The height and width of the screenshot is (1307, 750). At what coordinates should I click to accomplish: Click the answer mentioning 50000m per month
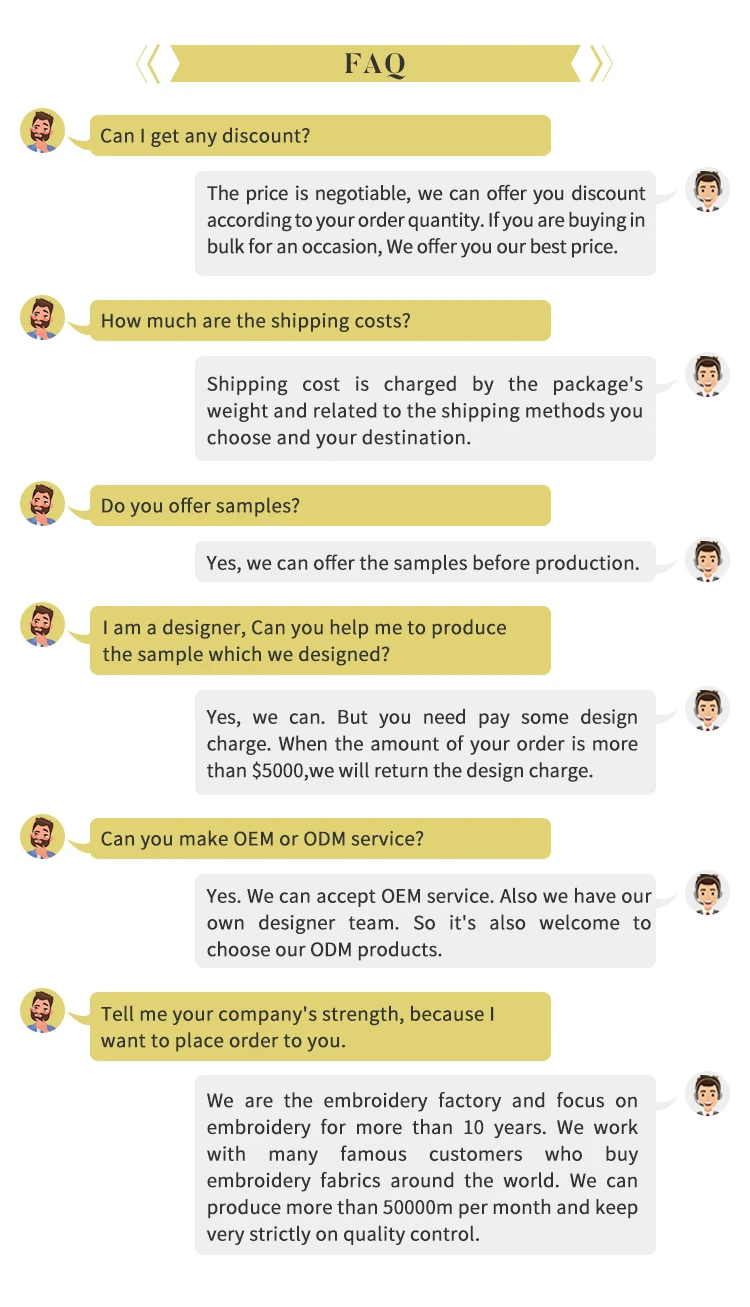click(x=424, y=1166)
